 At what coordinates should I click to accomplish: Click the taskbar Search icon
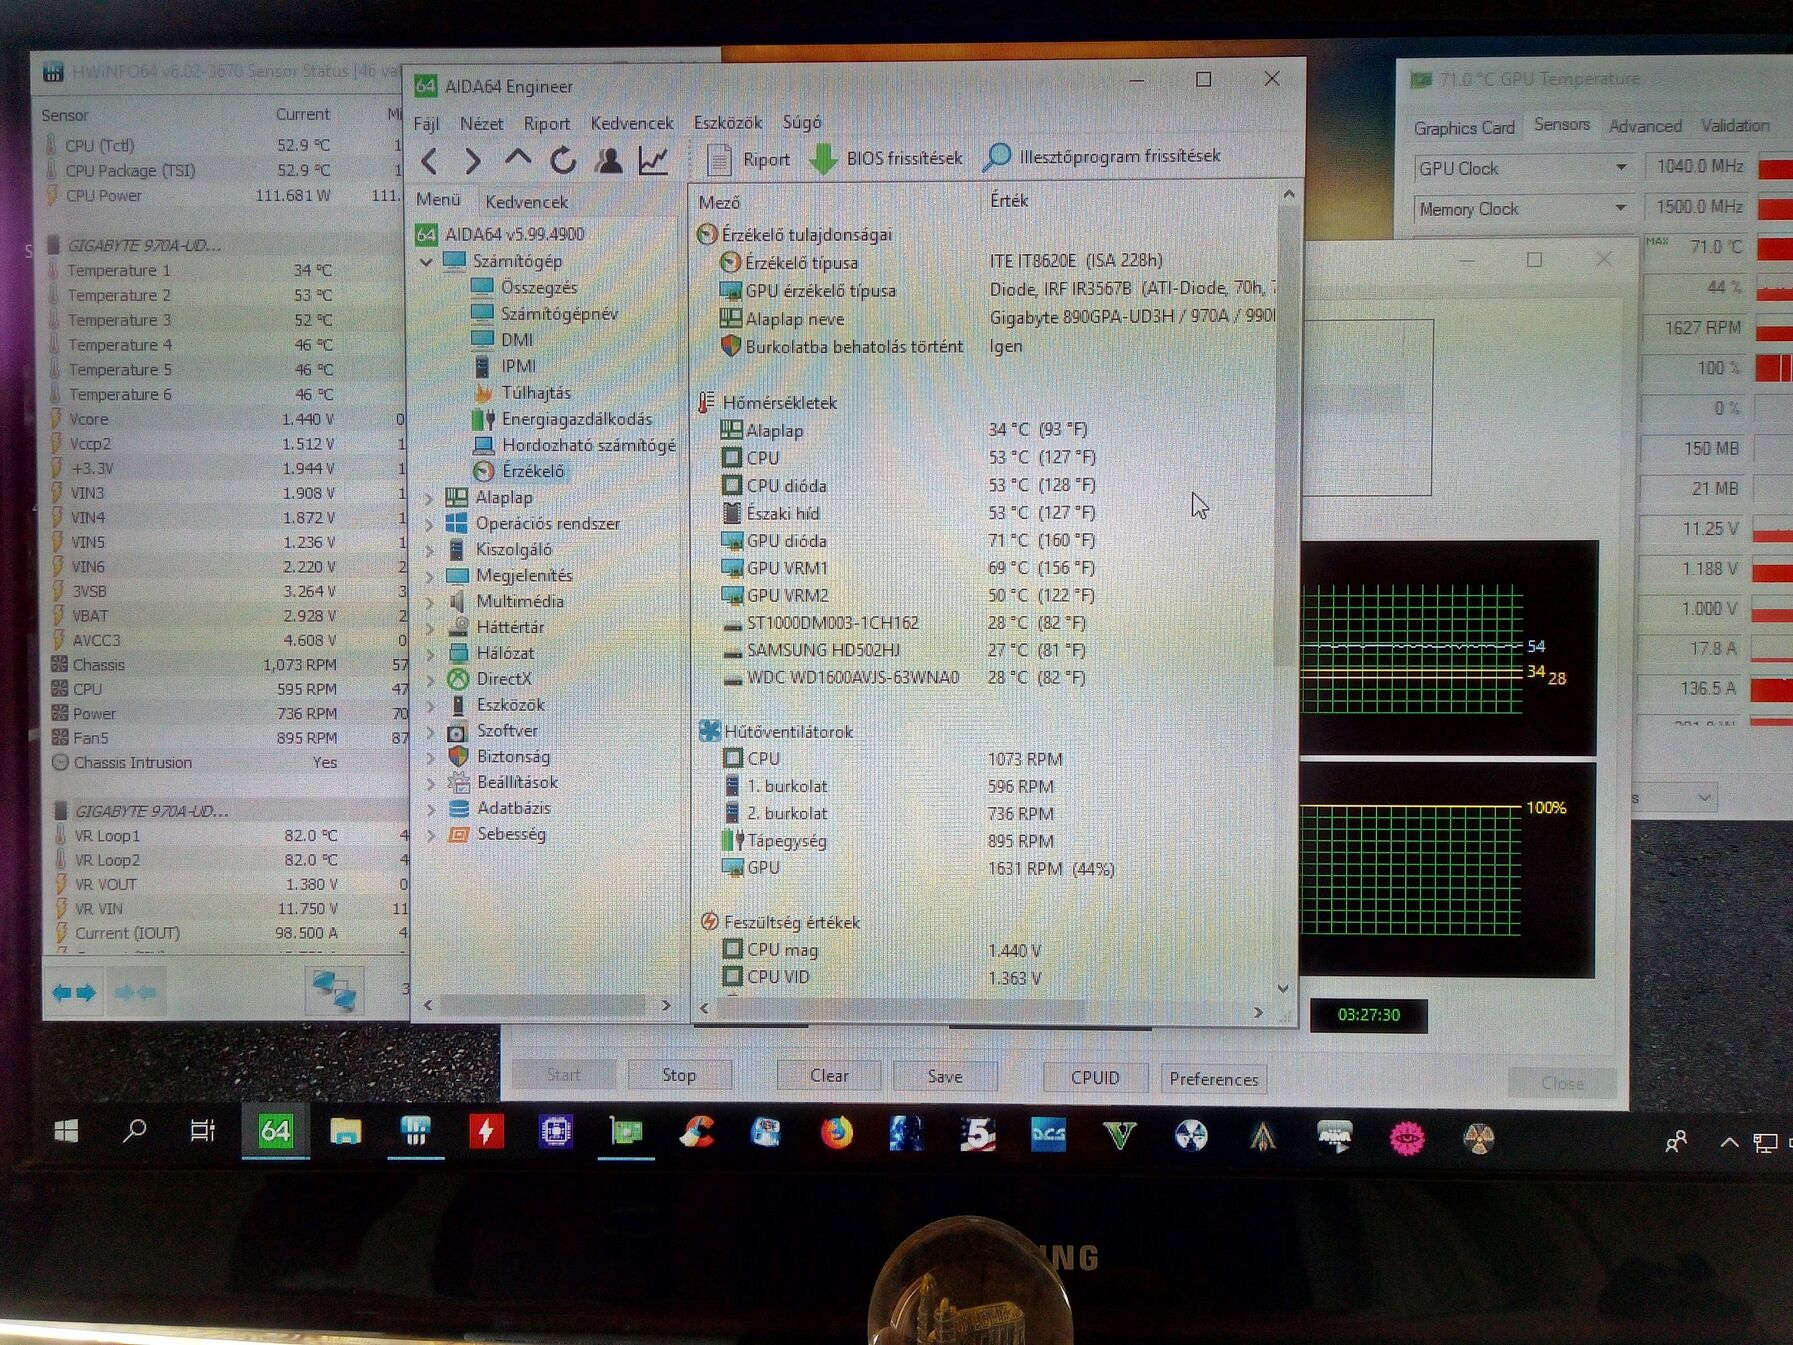click(134, 1131)
